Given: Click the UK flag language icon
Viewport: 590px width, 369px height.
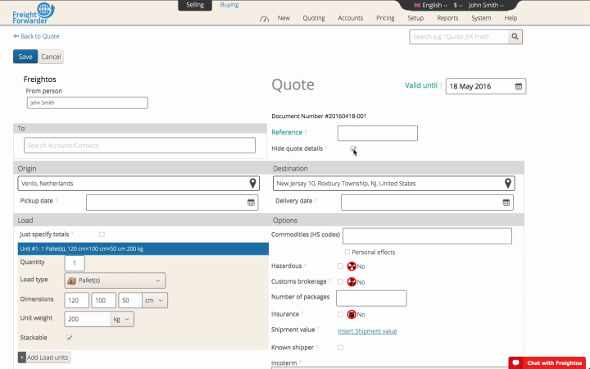Looking at the screenshot, I should (x=417, y=5).
